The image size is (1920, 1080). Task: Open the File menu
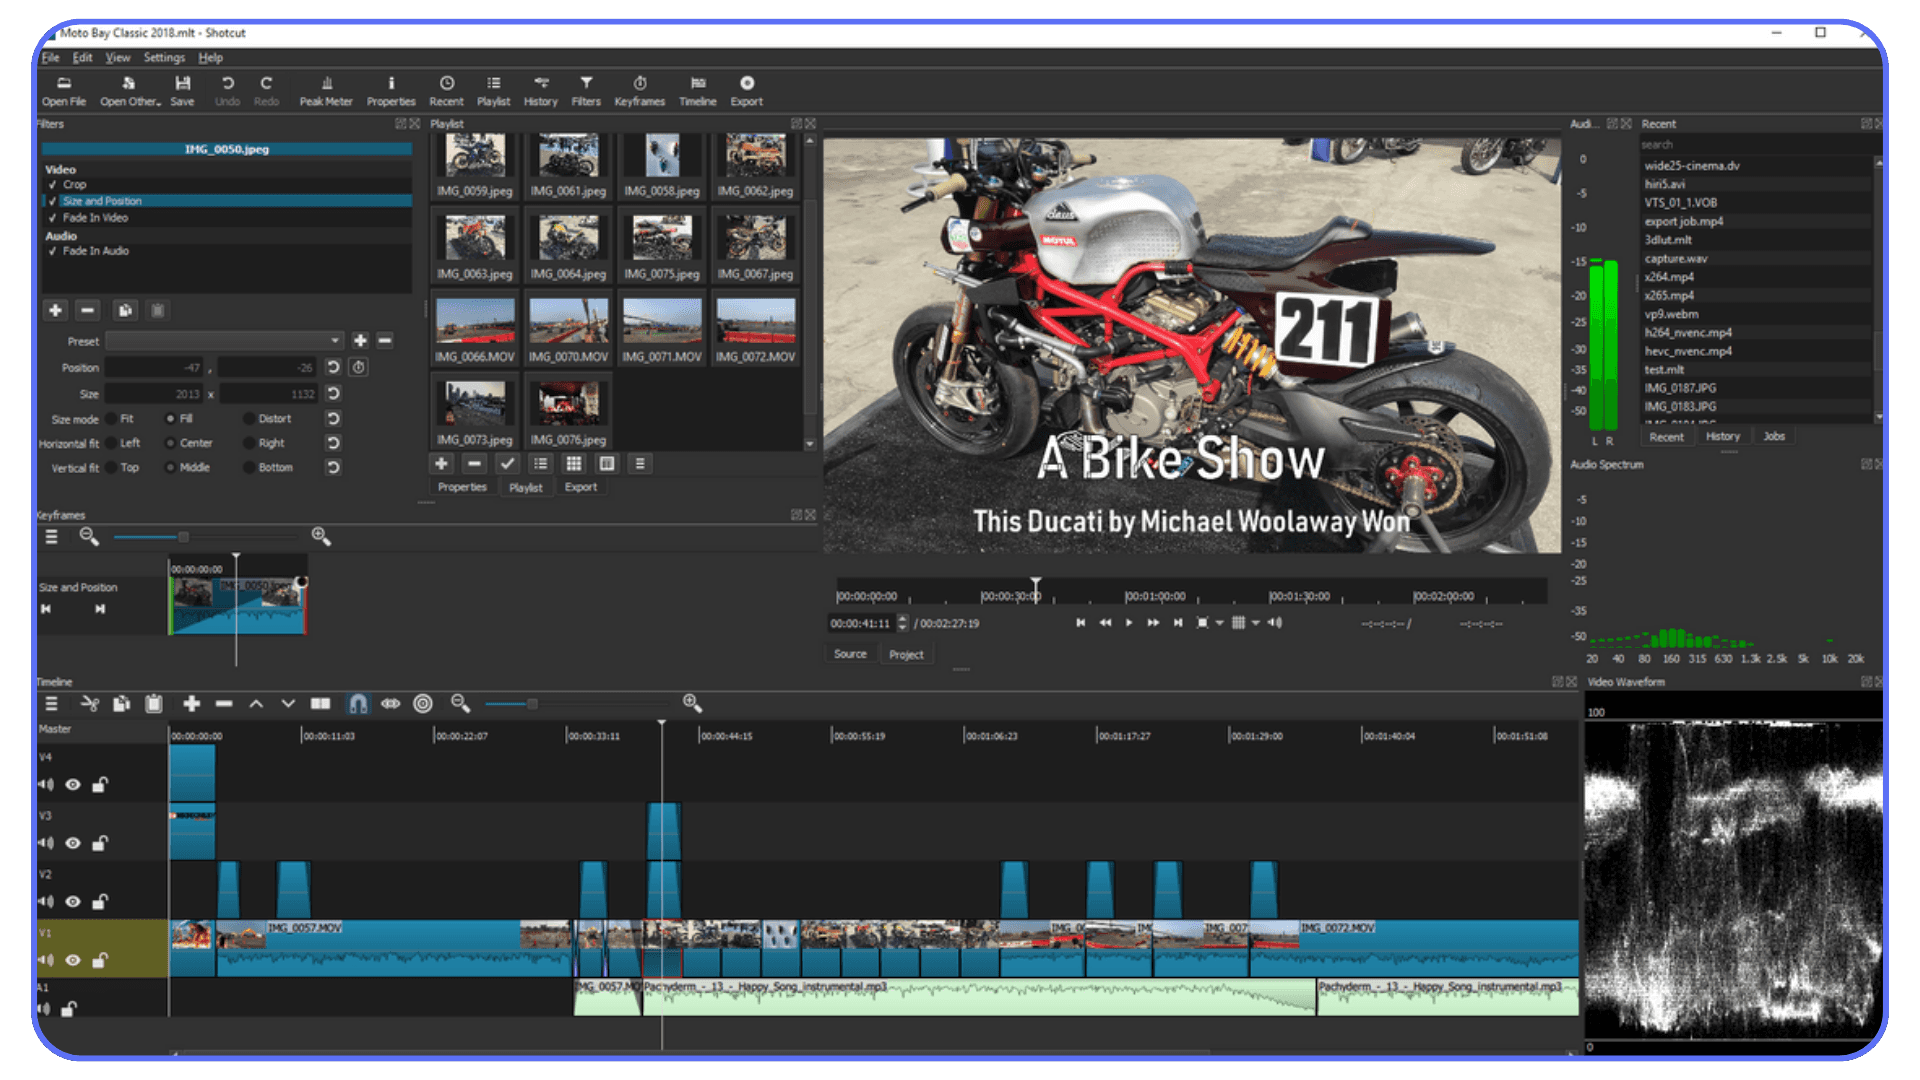click(x=50, y=57)
